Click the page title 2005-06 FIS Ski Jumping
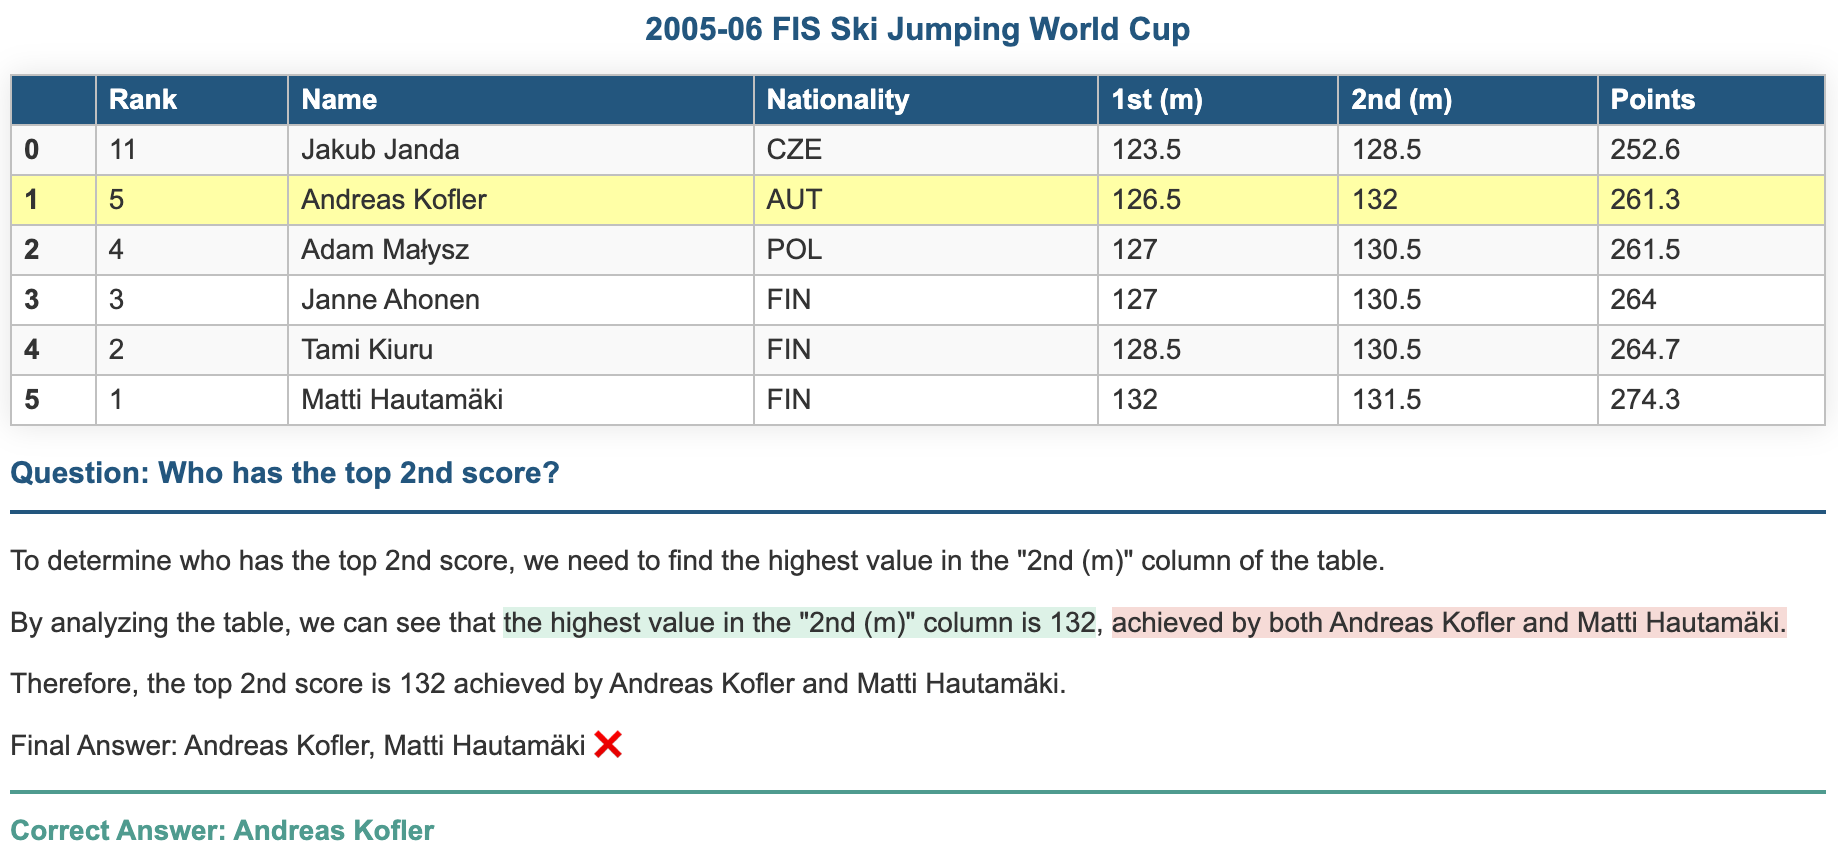The height and width of the screenshot is (866, 1838). [918, 30]
